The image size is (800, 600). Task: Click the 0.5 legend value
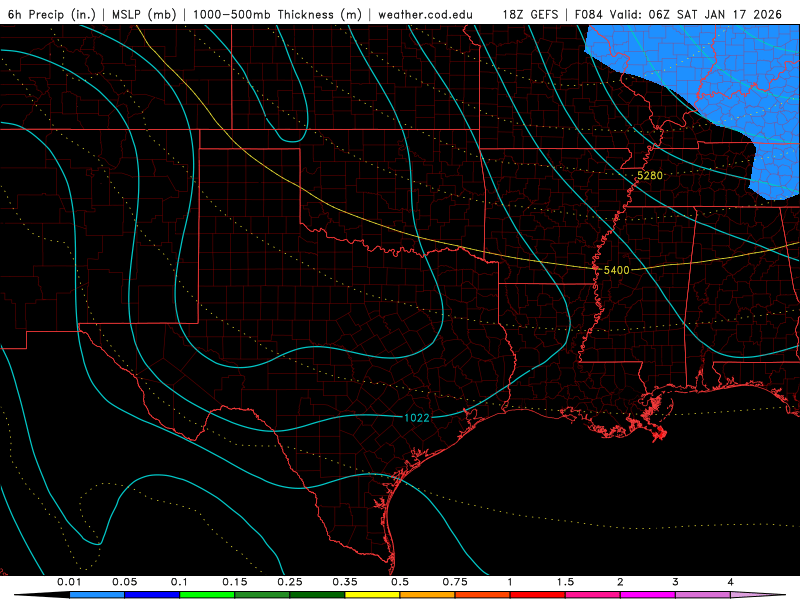tap(400, 582)
